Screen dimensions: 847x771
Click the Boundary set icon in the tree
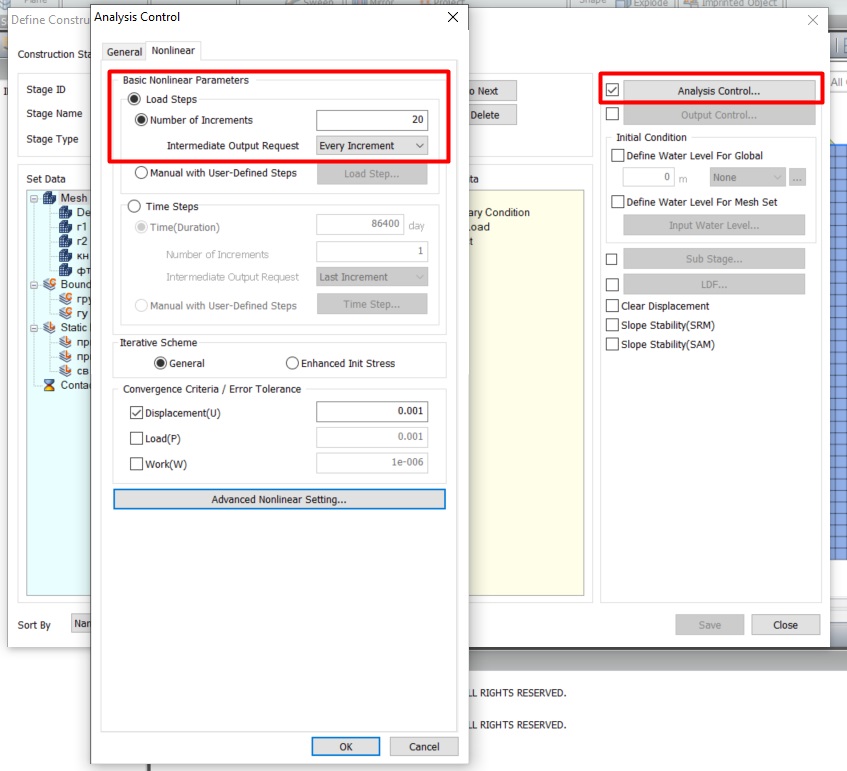(x=50, y=284)
